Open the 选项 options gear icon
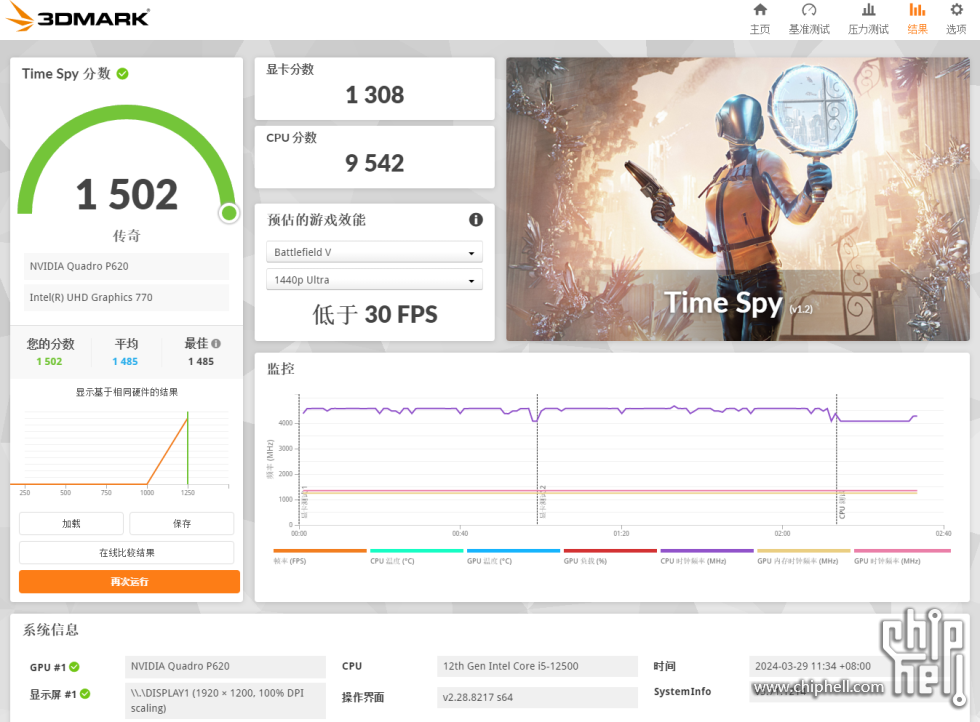 [x=956, y=11]
